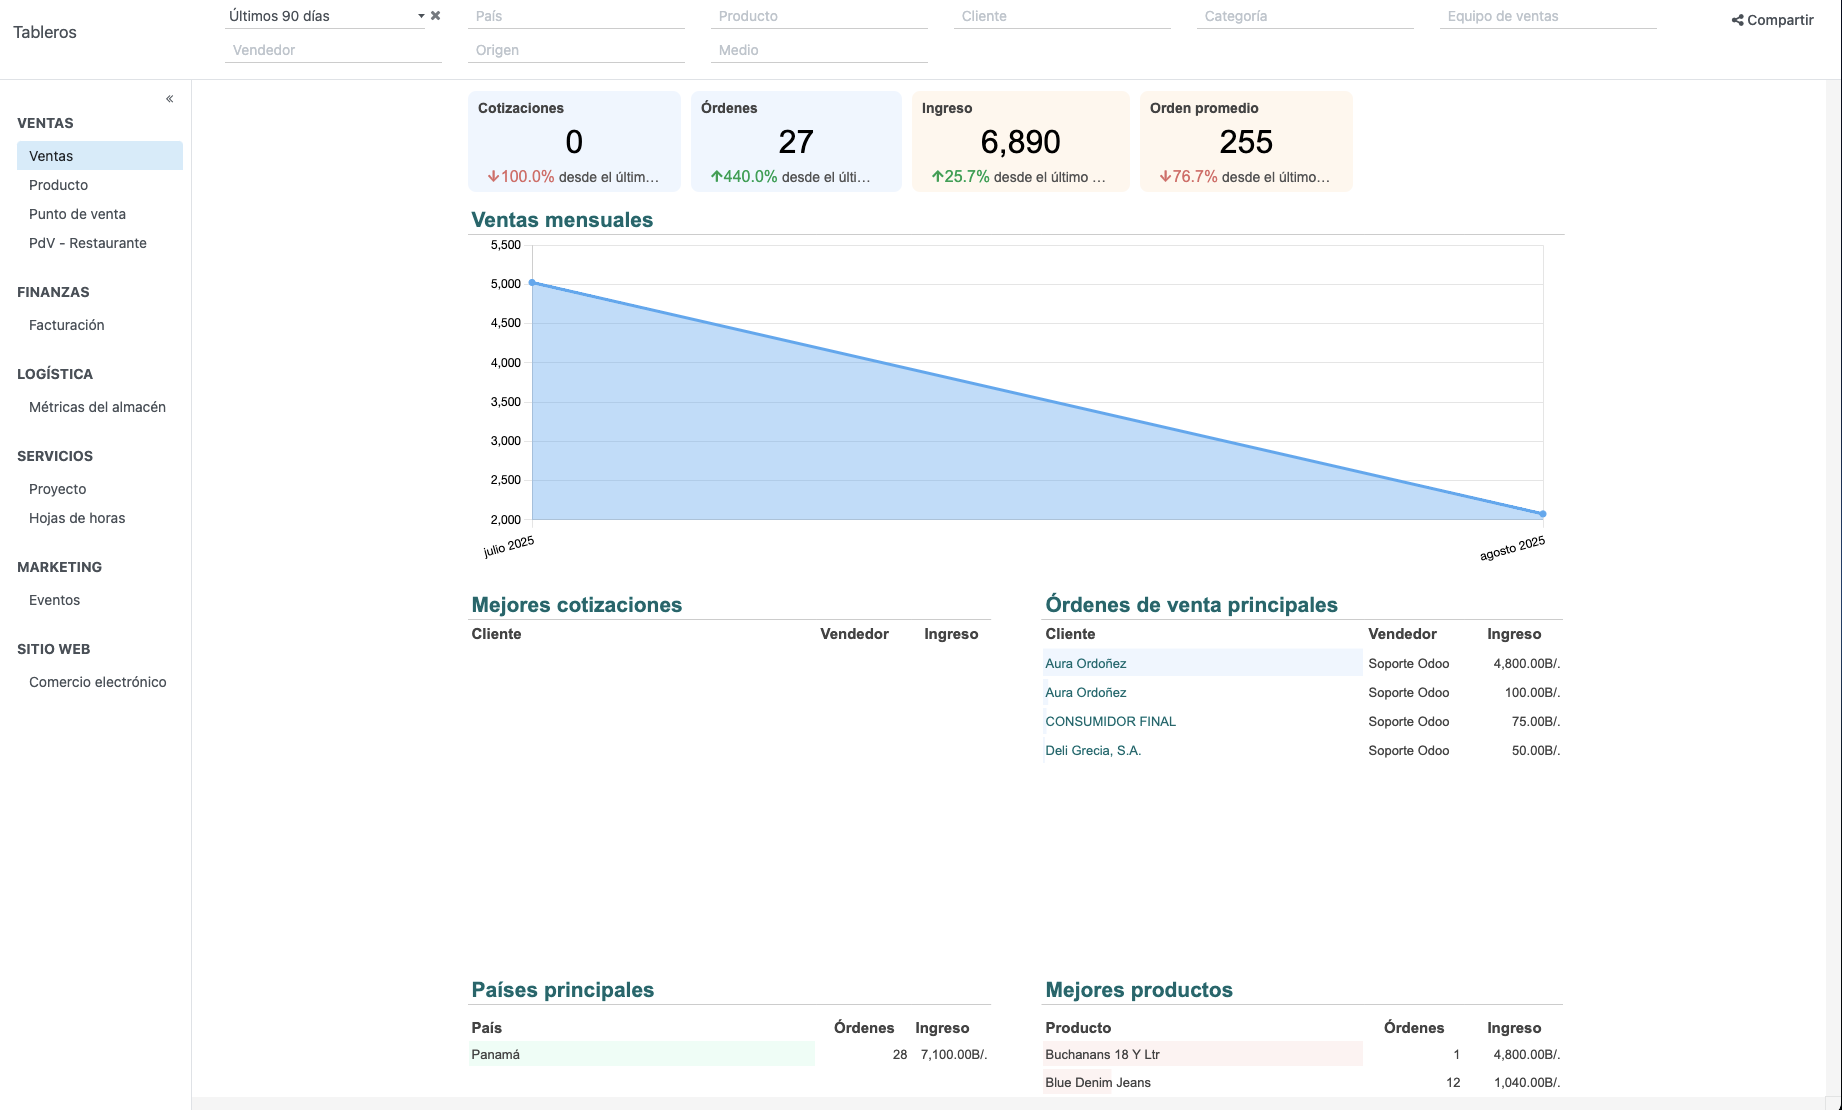
Task: Open the País filter dropdown
Action: 576,16
